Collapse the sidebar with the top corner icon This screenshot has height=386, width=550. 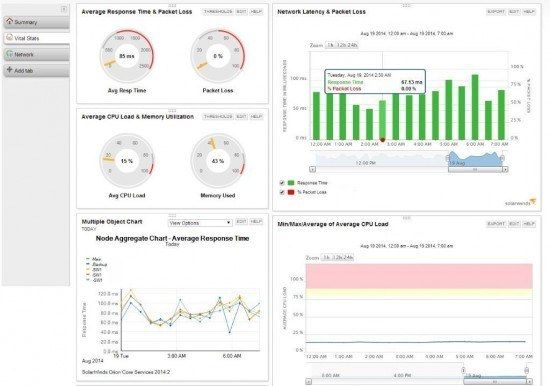(x=64, y=9)
